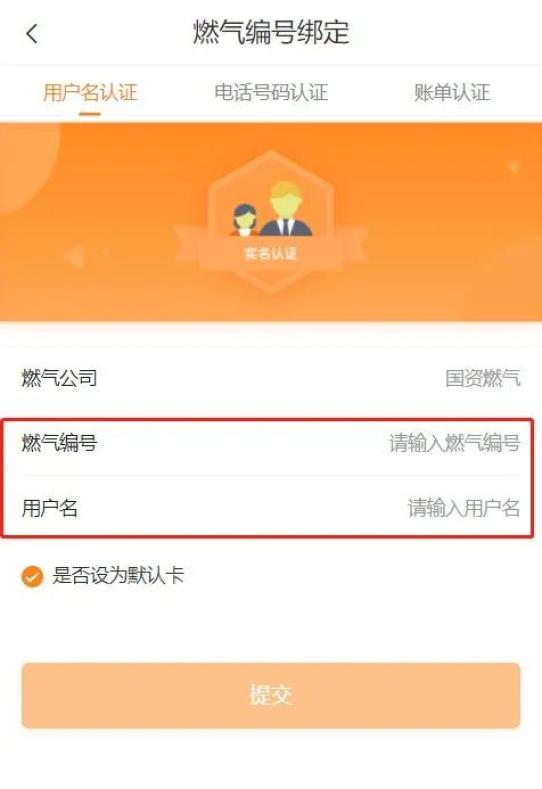Tap the left-pointing triangle in banner
This screenshot has height=789, width=542.
click(74, 256)
